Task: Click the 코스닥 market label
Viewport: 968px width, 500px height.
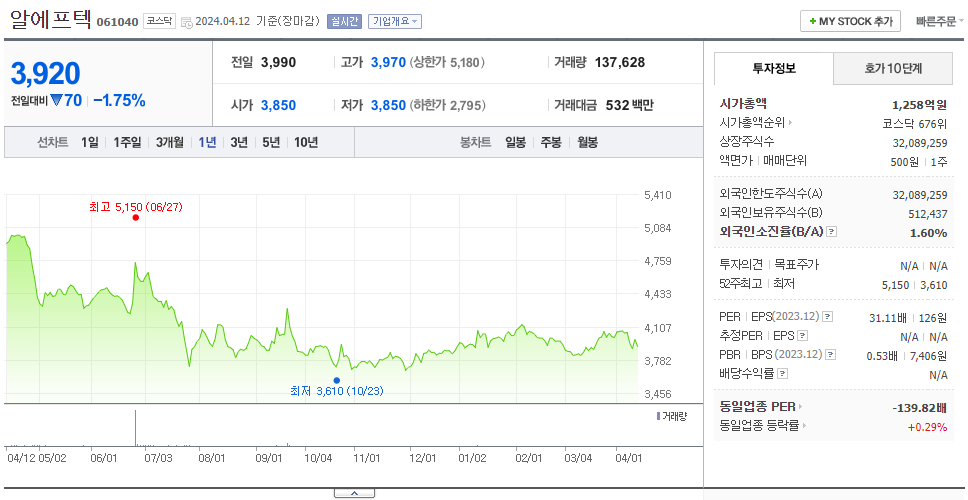Action: (160, 21)
